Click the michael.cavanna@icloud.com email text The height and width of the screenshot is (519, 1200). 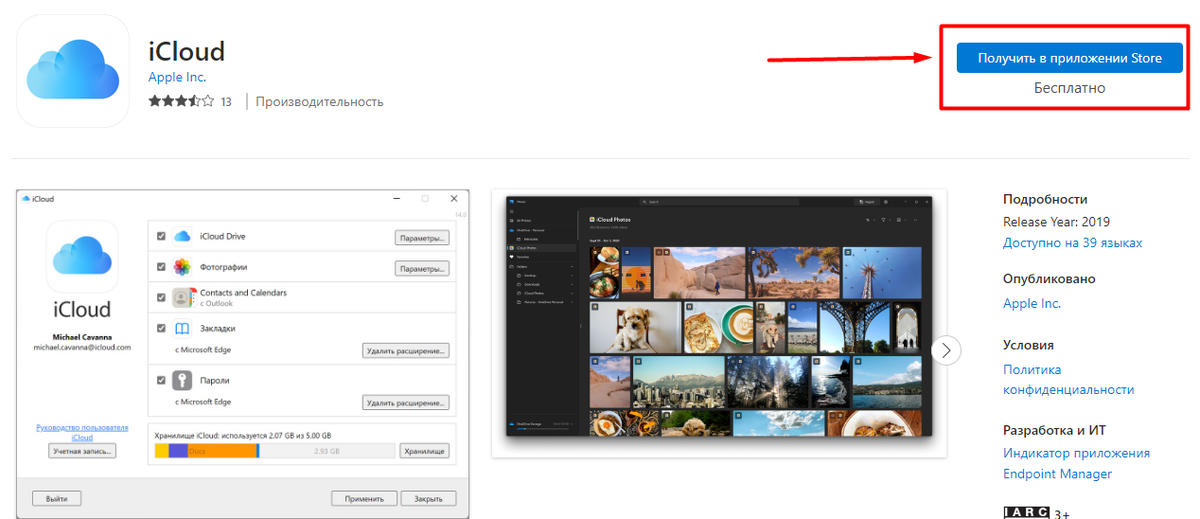(82, 347)
